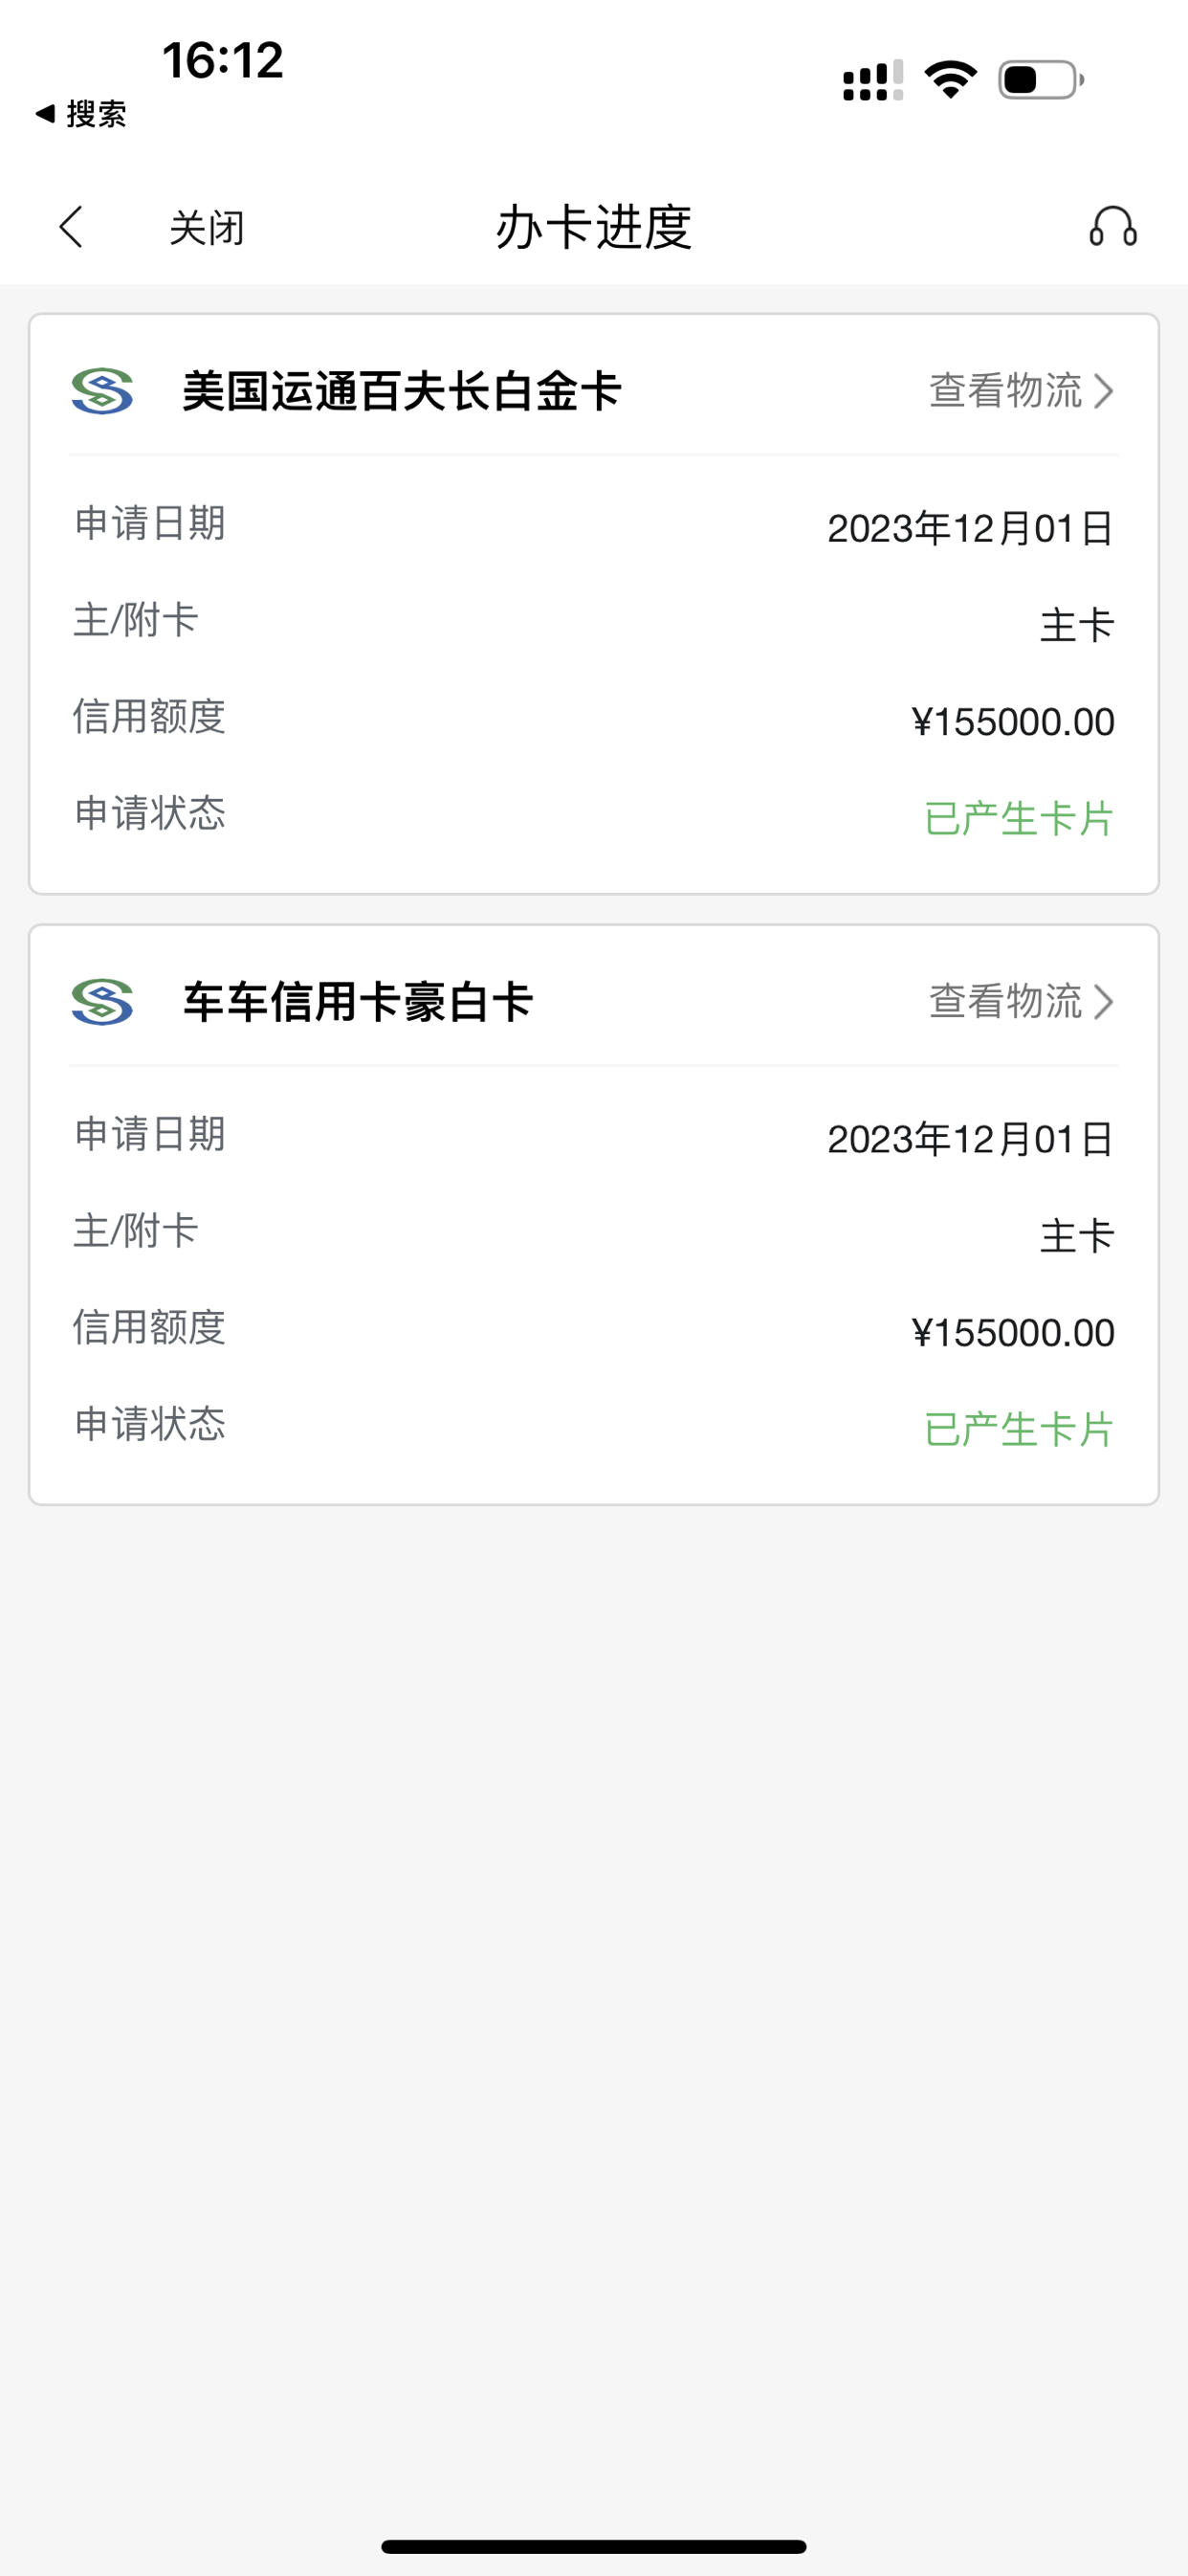
Task: Tap the home indicator bar
Action: 594,2546
